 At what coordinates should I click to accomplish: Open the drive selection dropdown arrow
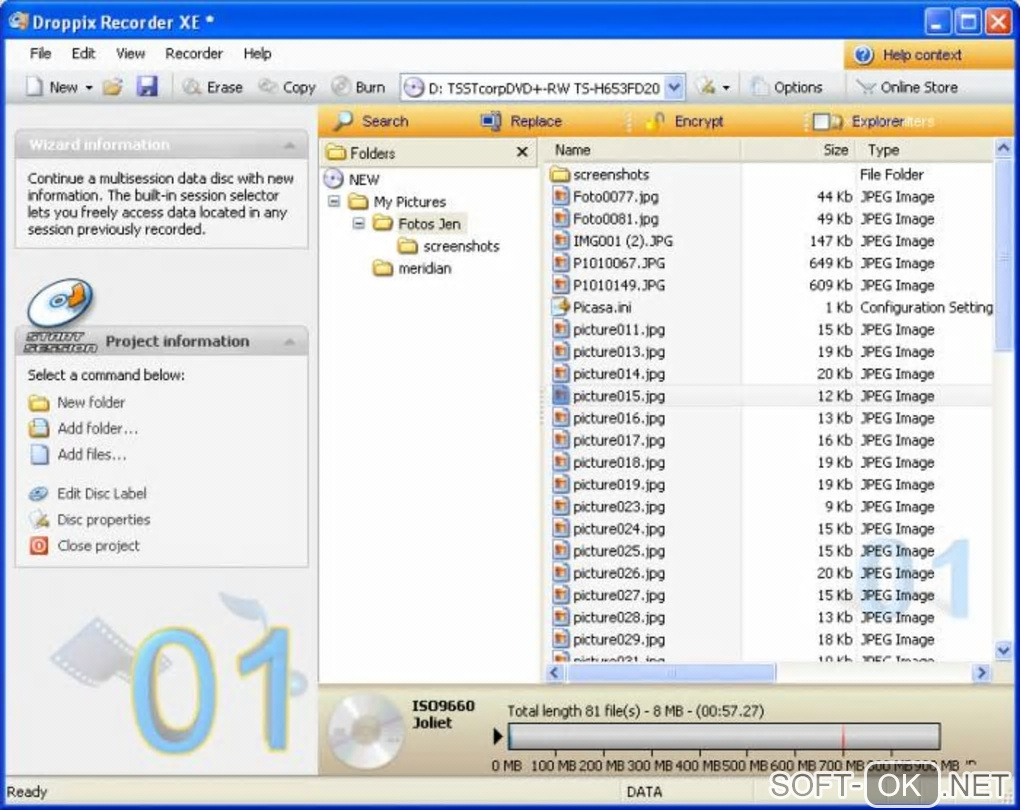click(675, 87)
